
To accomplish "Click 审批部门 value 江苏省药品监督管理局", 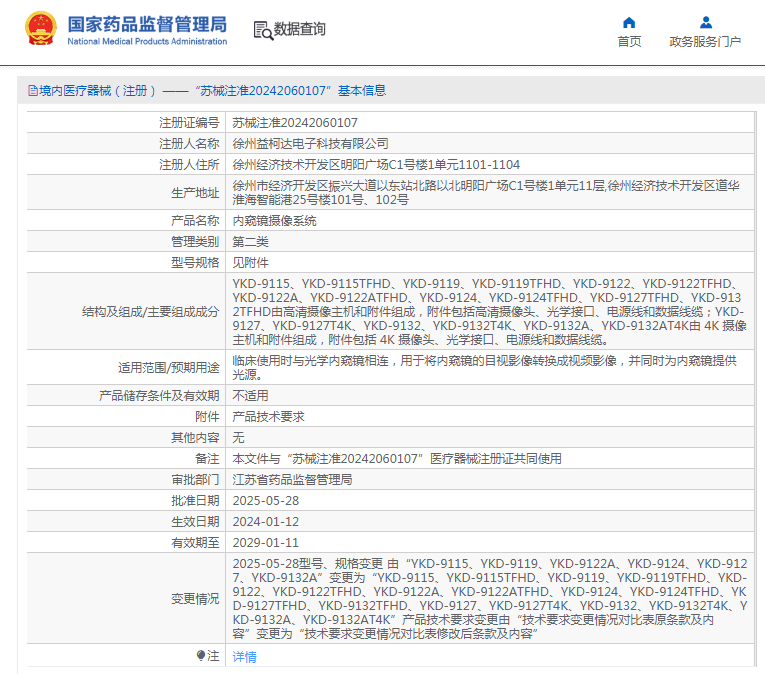I will coord(292,479).
